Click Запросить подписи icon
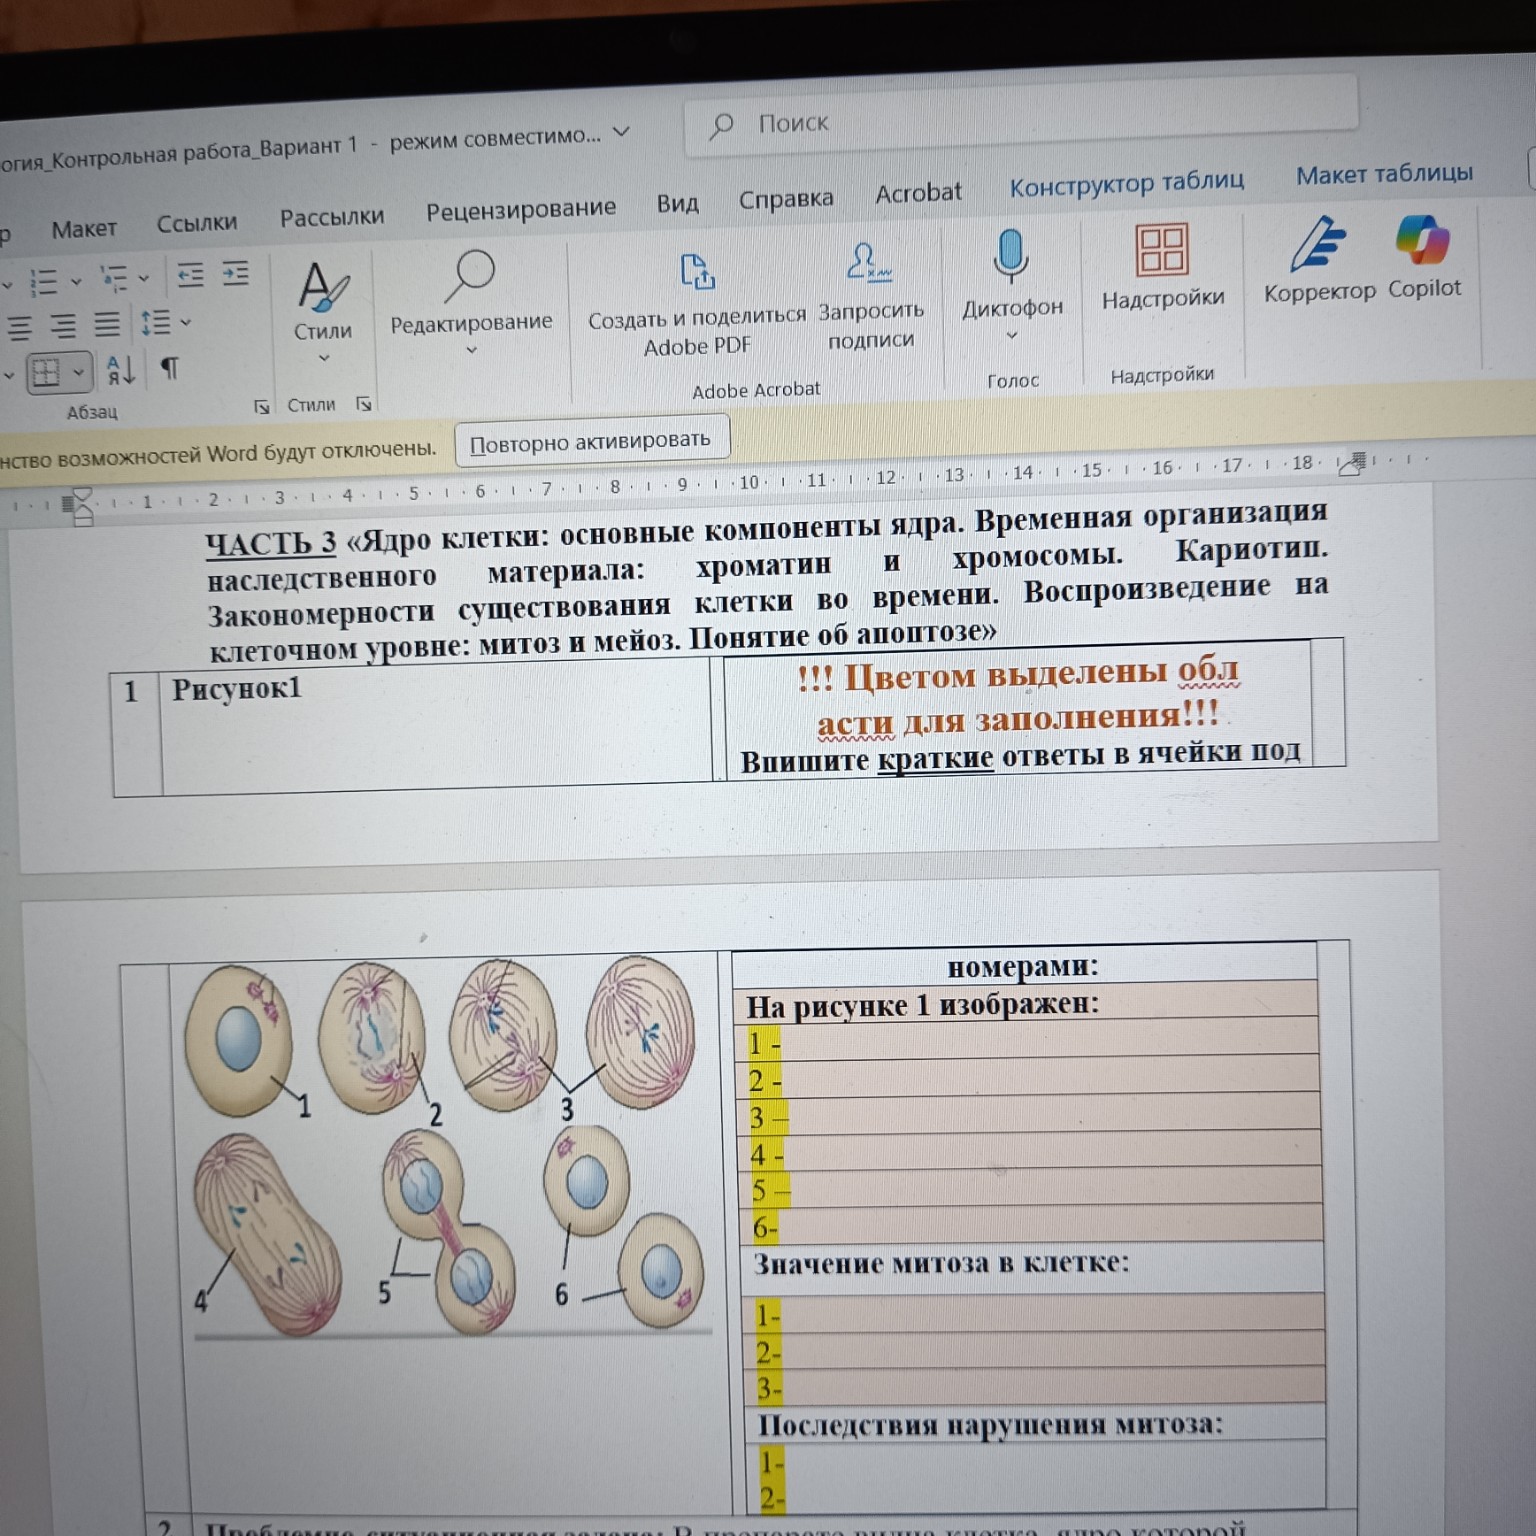The image size is (1536, 1536). tap(869, 265)
